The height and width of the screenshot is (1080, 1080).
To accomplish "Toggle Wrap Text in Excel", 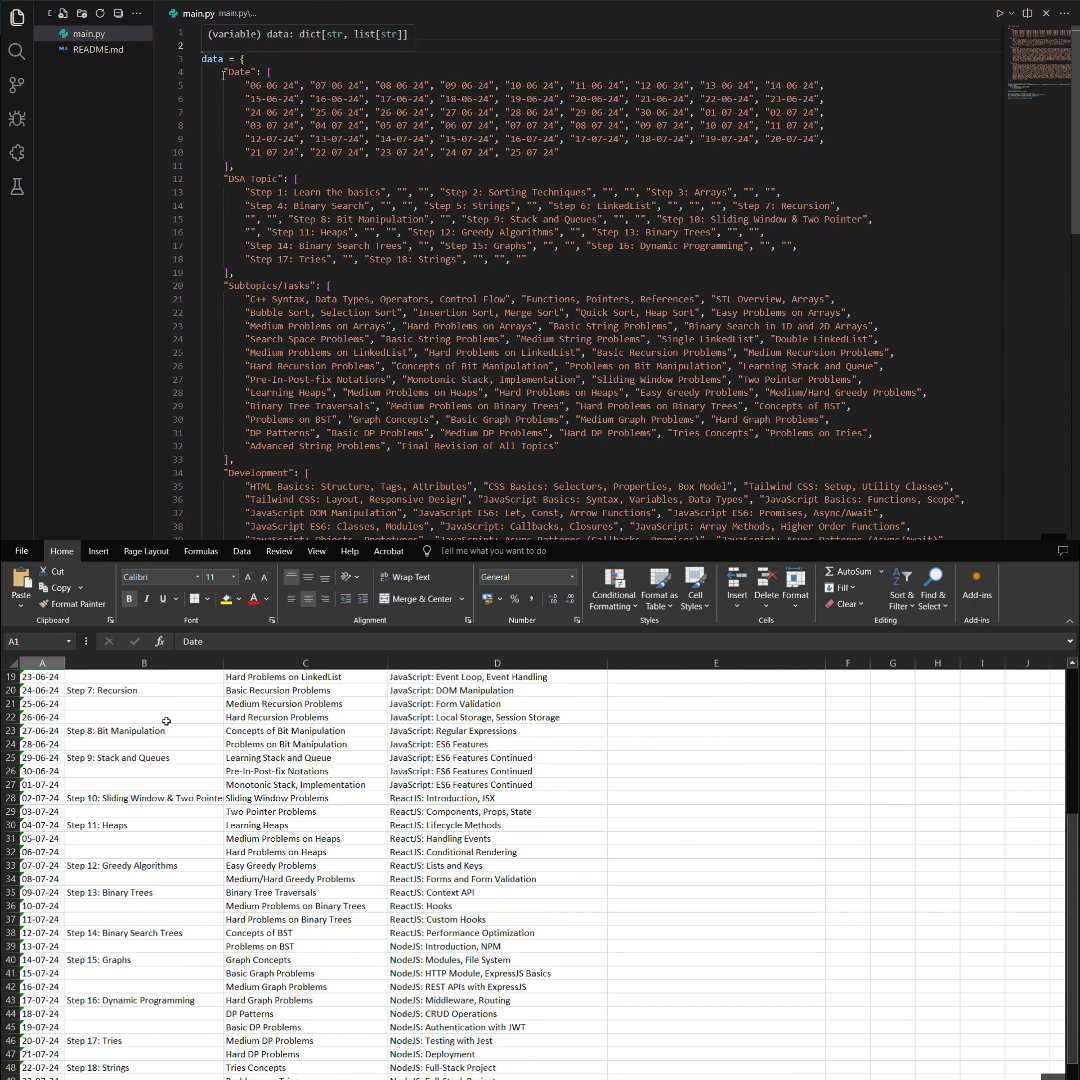I will pos(405,577).
